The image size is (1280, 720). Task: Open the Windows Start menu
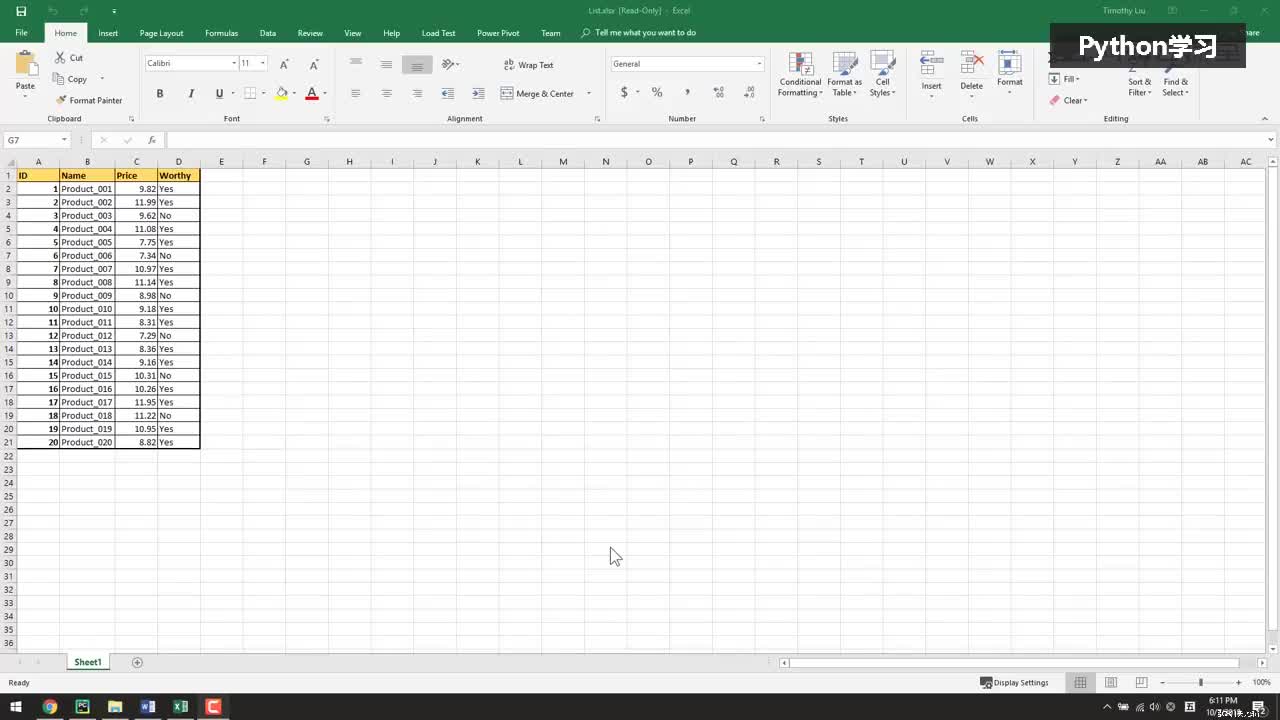(x=16, y=707)
